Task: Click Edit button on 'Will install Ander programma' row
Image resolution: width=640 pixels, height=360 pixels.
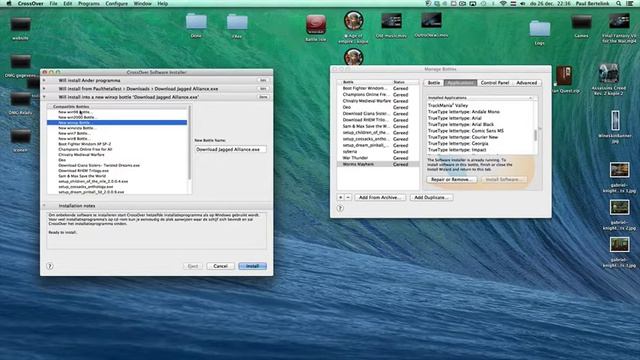Action: (x=263, y=80)
